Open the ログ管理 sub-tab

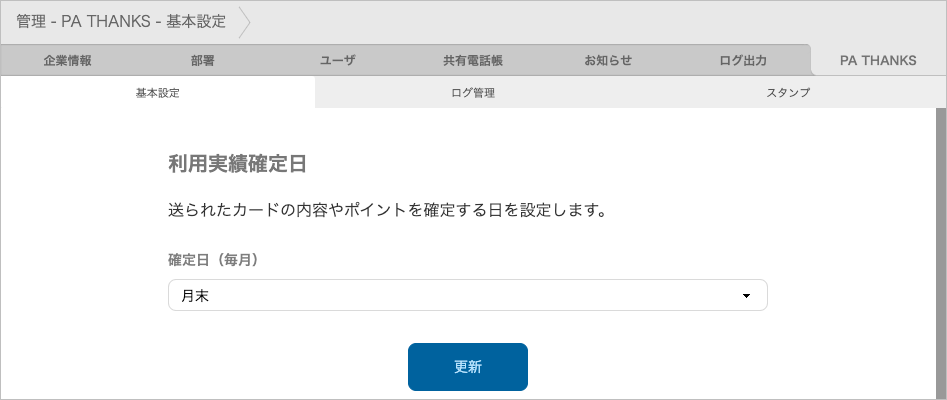click(x=473, y=93)
